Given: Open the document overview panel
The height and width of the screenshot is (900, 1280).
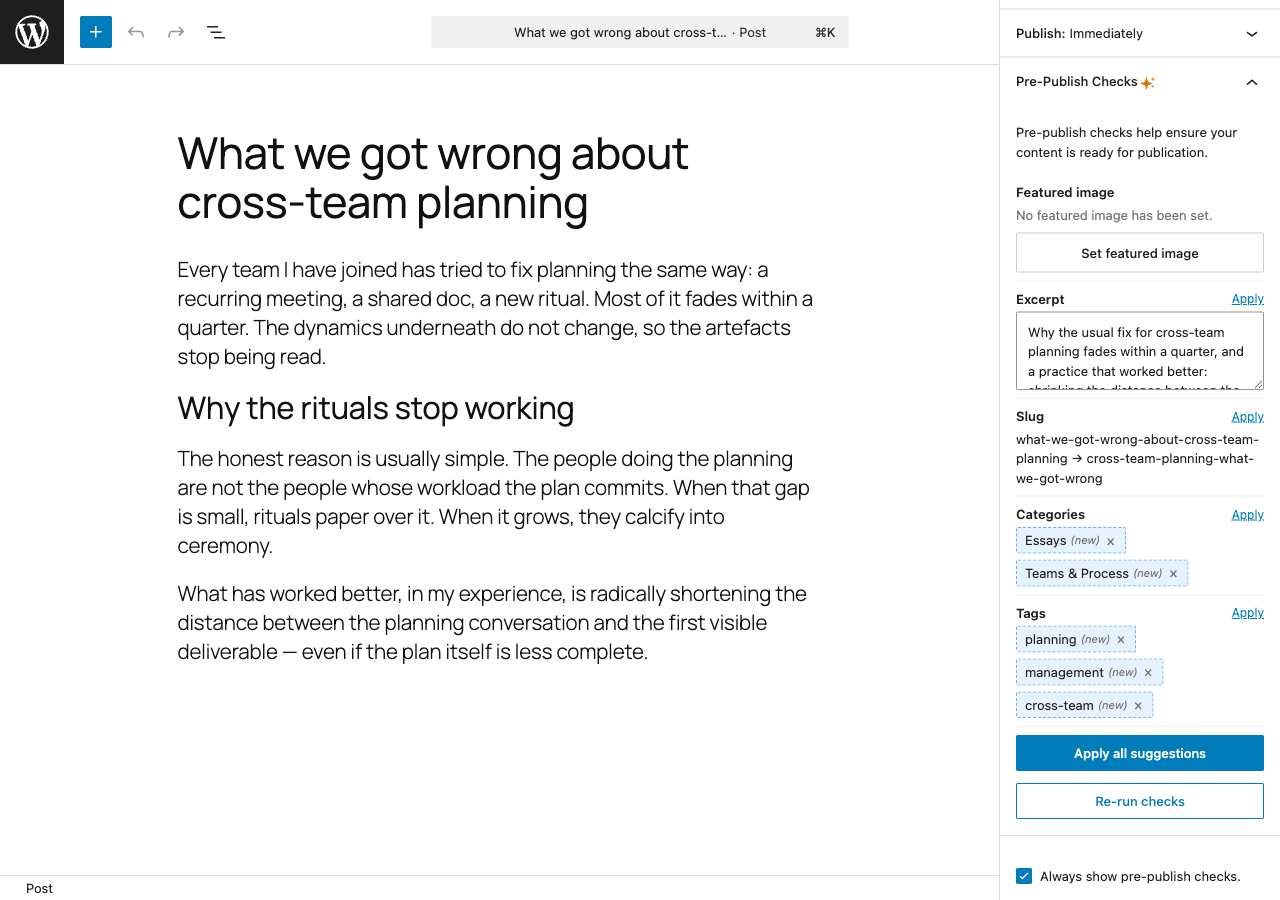Looking at the screenshot, I should coord(215,31).
